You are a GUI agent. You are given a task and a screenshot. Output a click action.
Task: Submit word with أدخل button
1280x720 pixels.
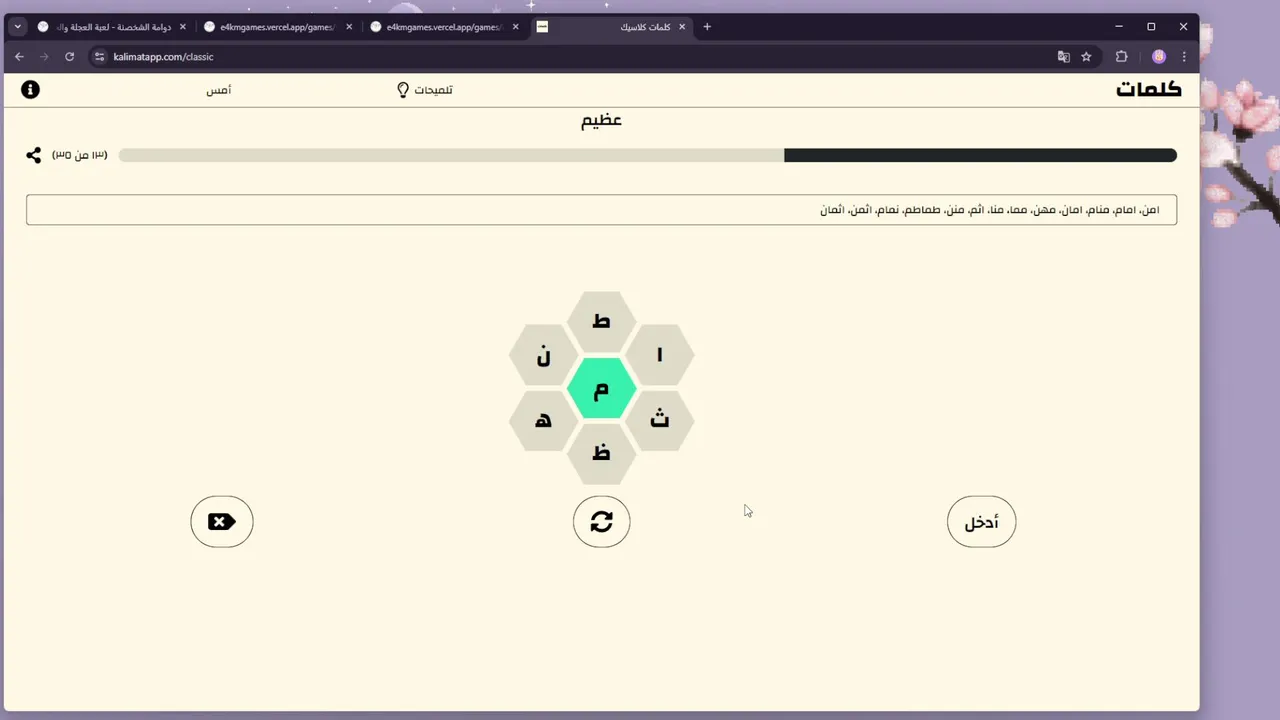tap(981, 522)
